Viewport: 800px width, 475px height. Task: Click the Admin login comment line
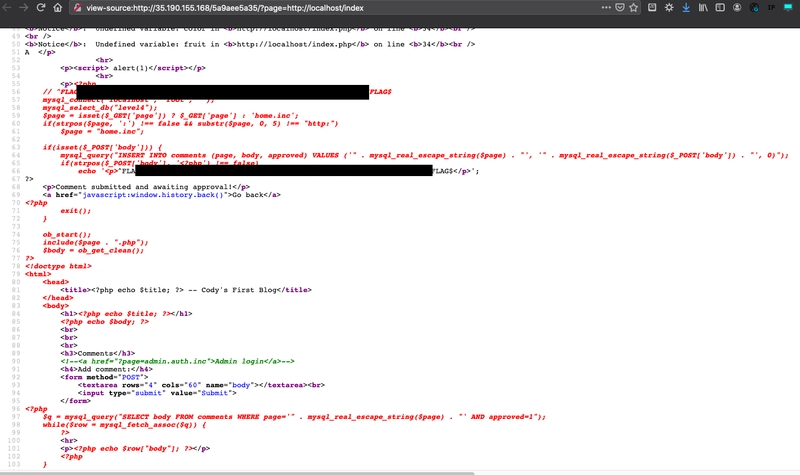tap(177, 361)
